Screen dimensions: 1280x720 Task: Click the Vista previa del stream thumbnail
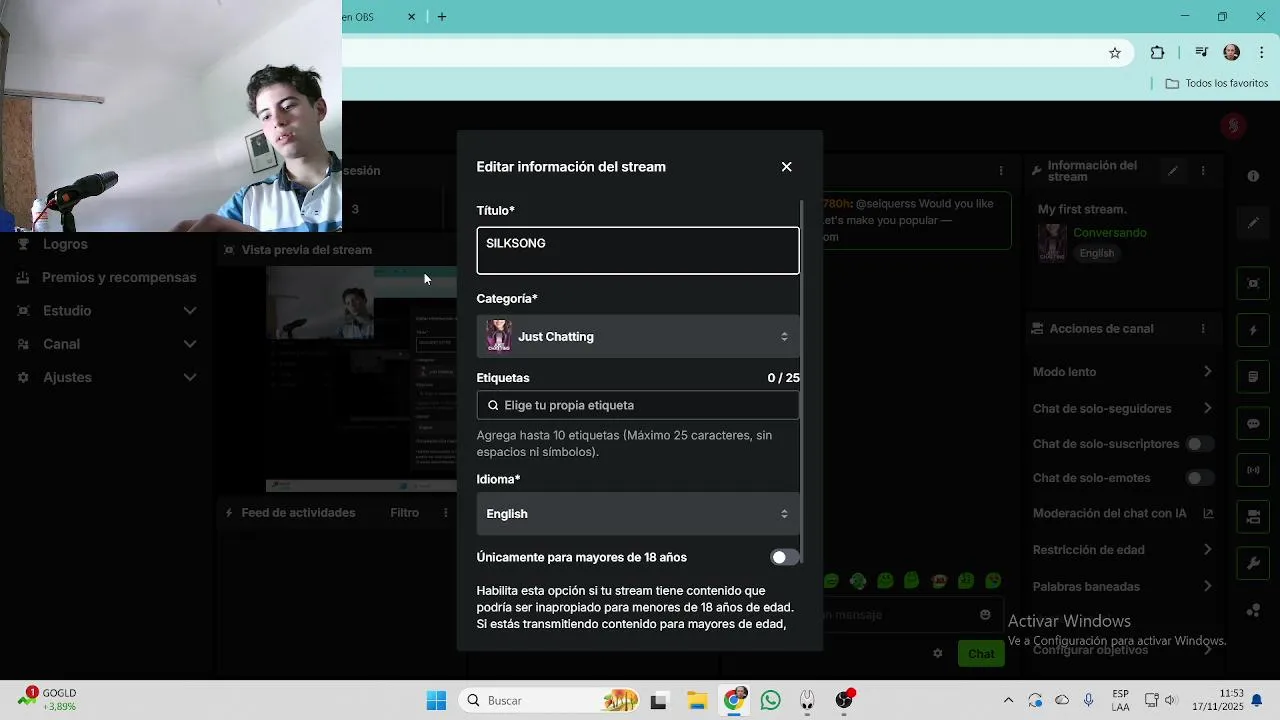[x=362, y=379]
